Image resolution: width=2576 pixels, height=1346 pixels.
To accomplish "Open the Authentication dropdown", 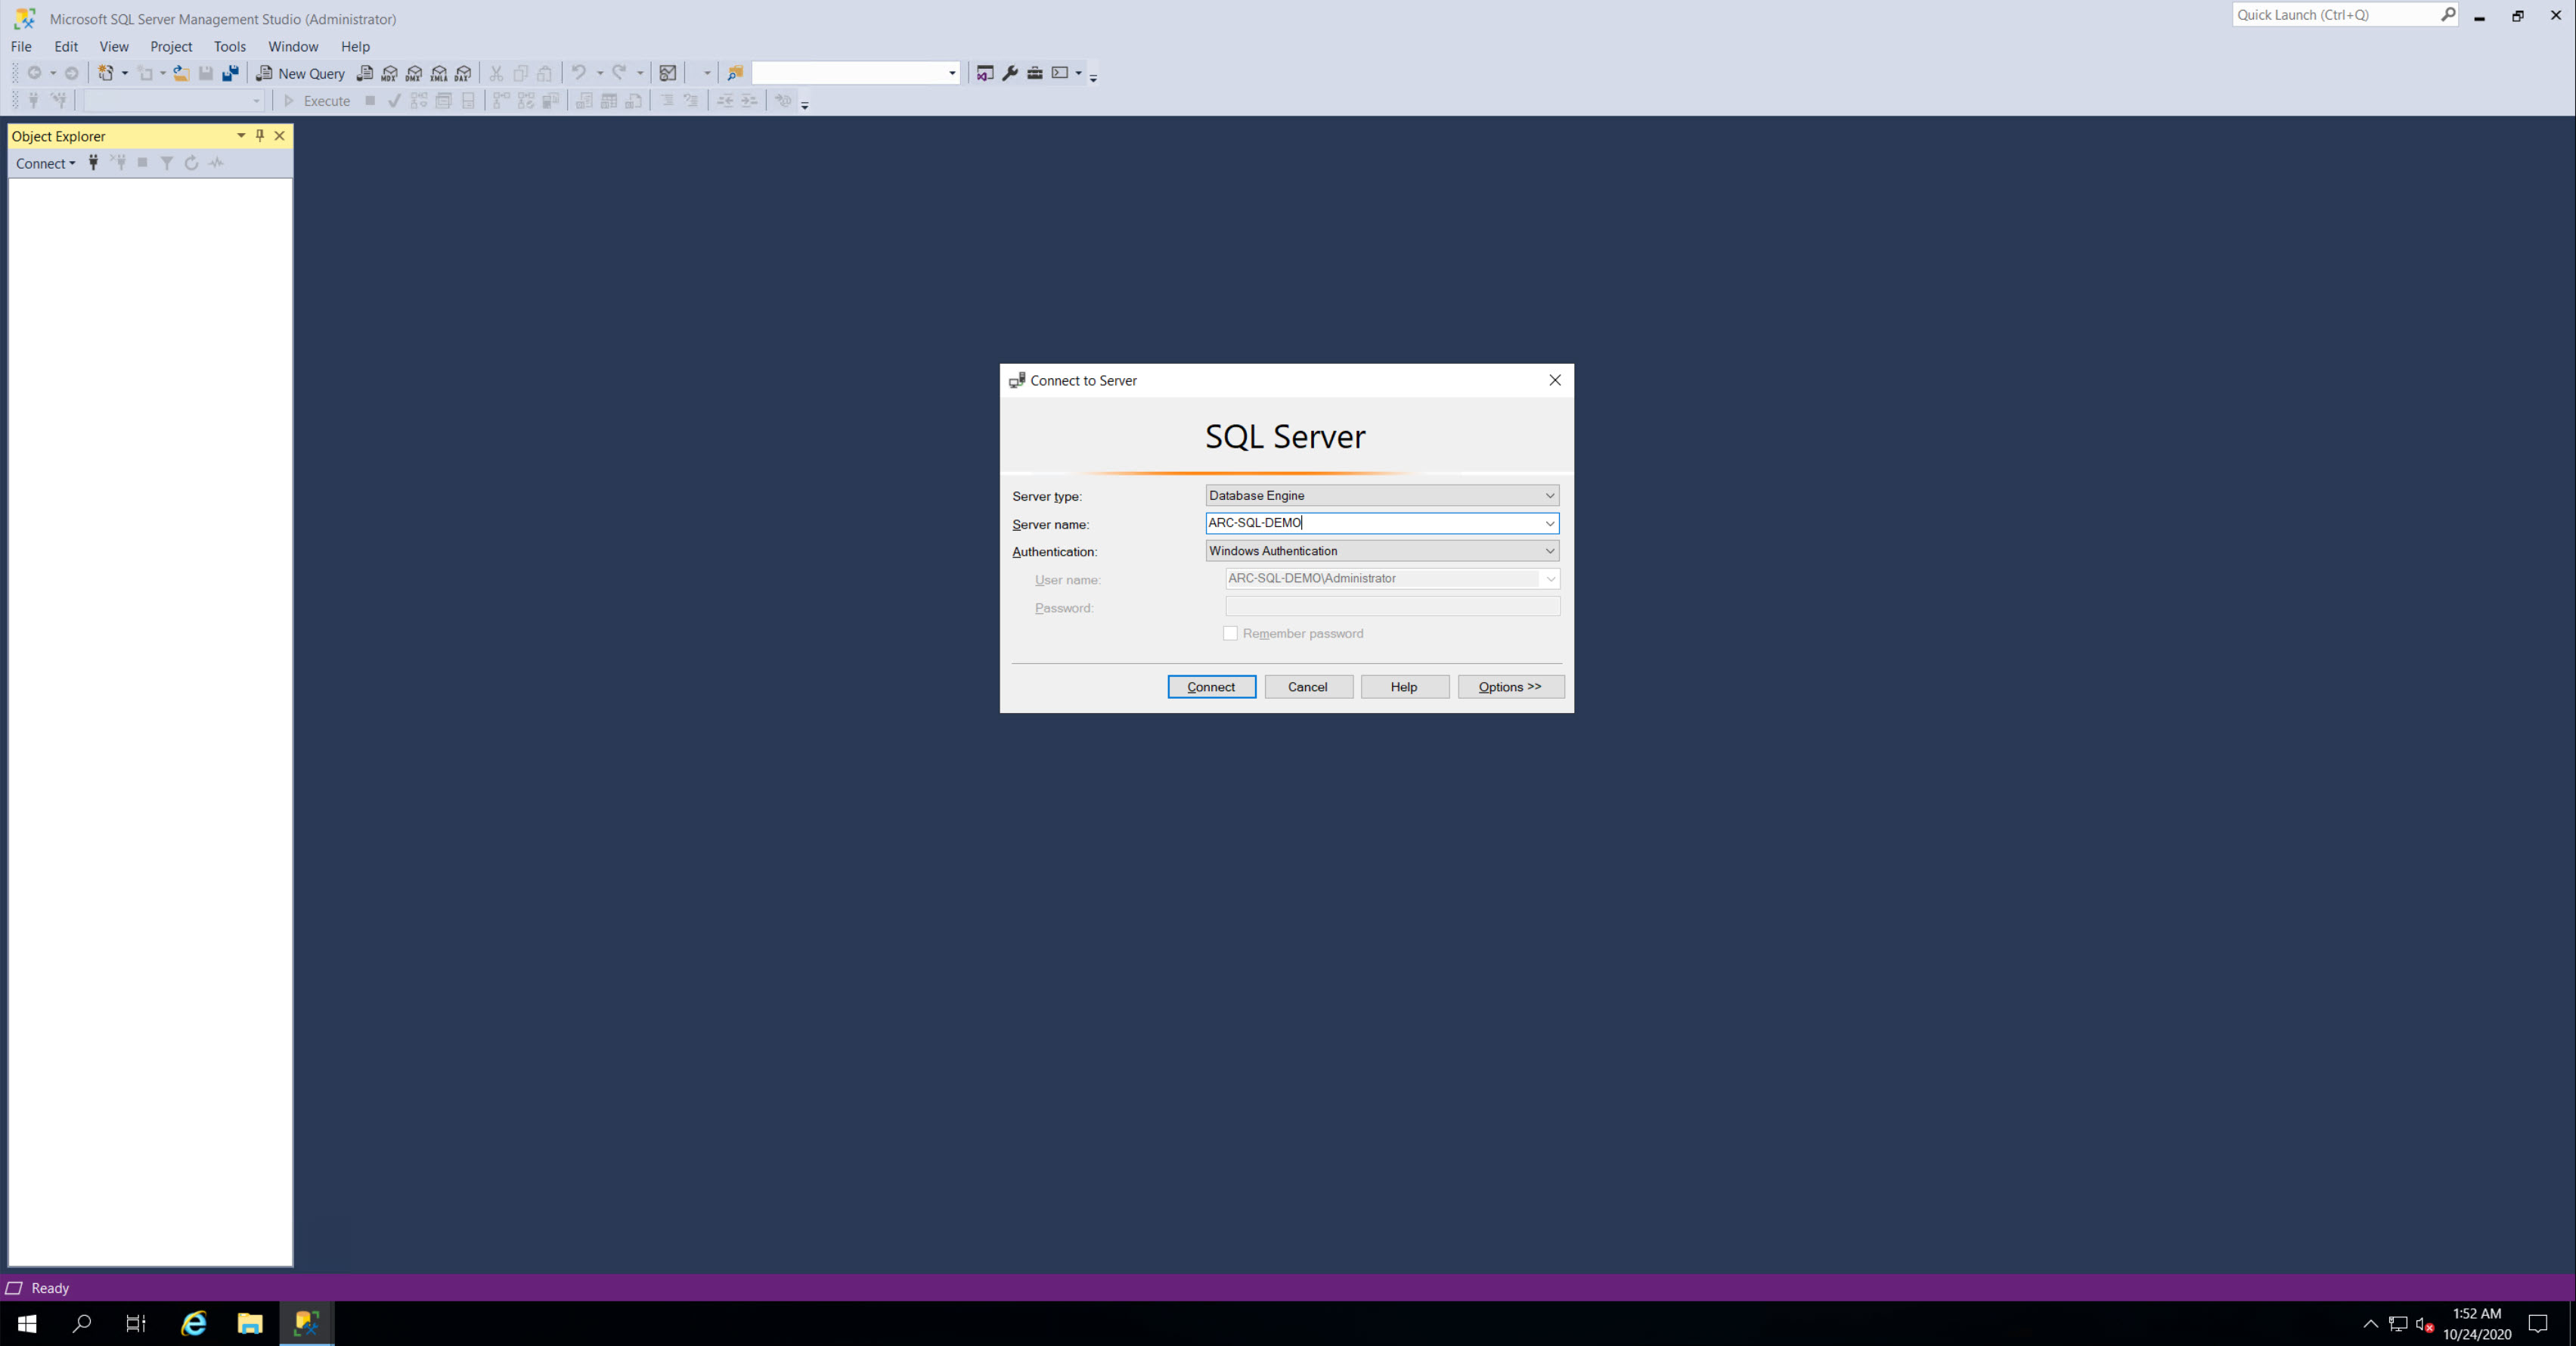I will [1382, 551].
